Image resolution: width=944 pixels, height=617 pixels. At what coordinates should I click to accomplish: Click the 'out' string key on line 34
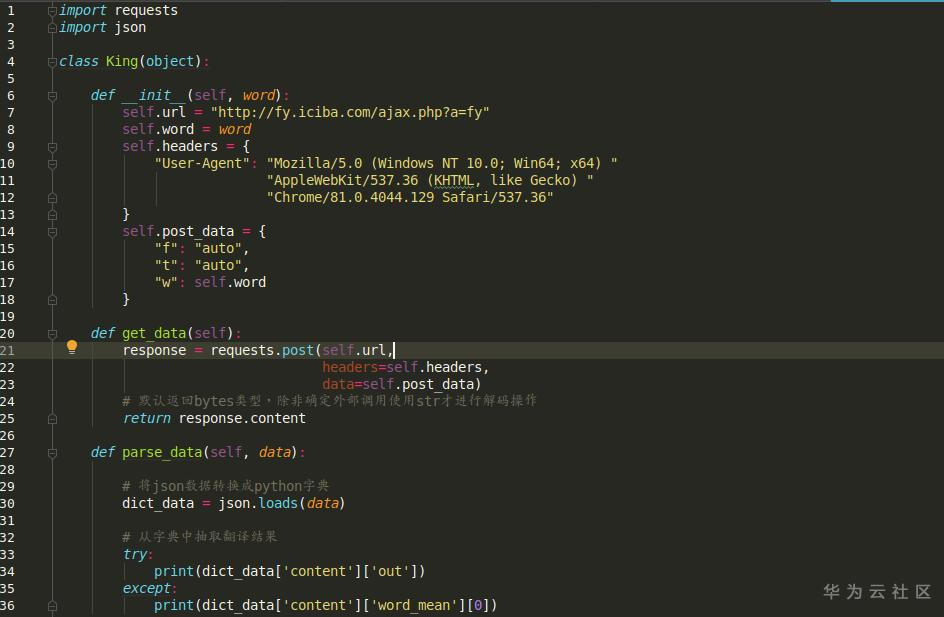click(x=390, y=571)
